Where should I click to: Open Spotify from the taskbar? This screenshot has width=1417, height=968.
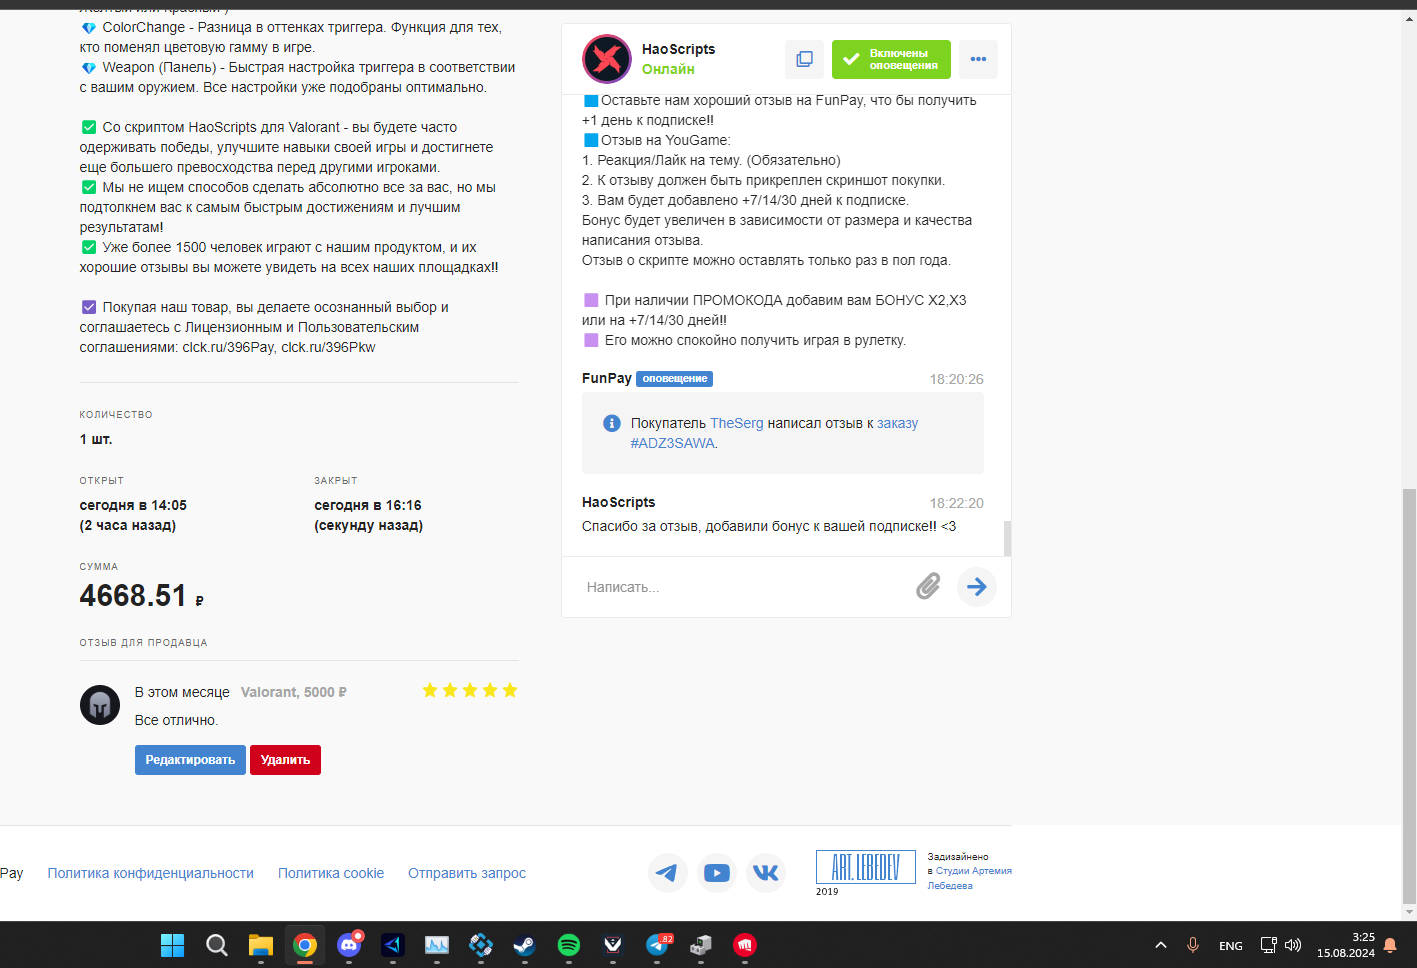(x=569, y=945)
